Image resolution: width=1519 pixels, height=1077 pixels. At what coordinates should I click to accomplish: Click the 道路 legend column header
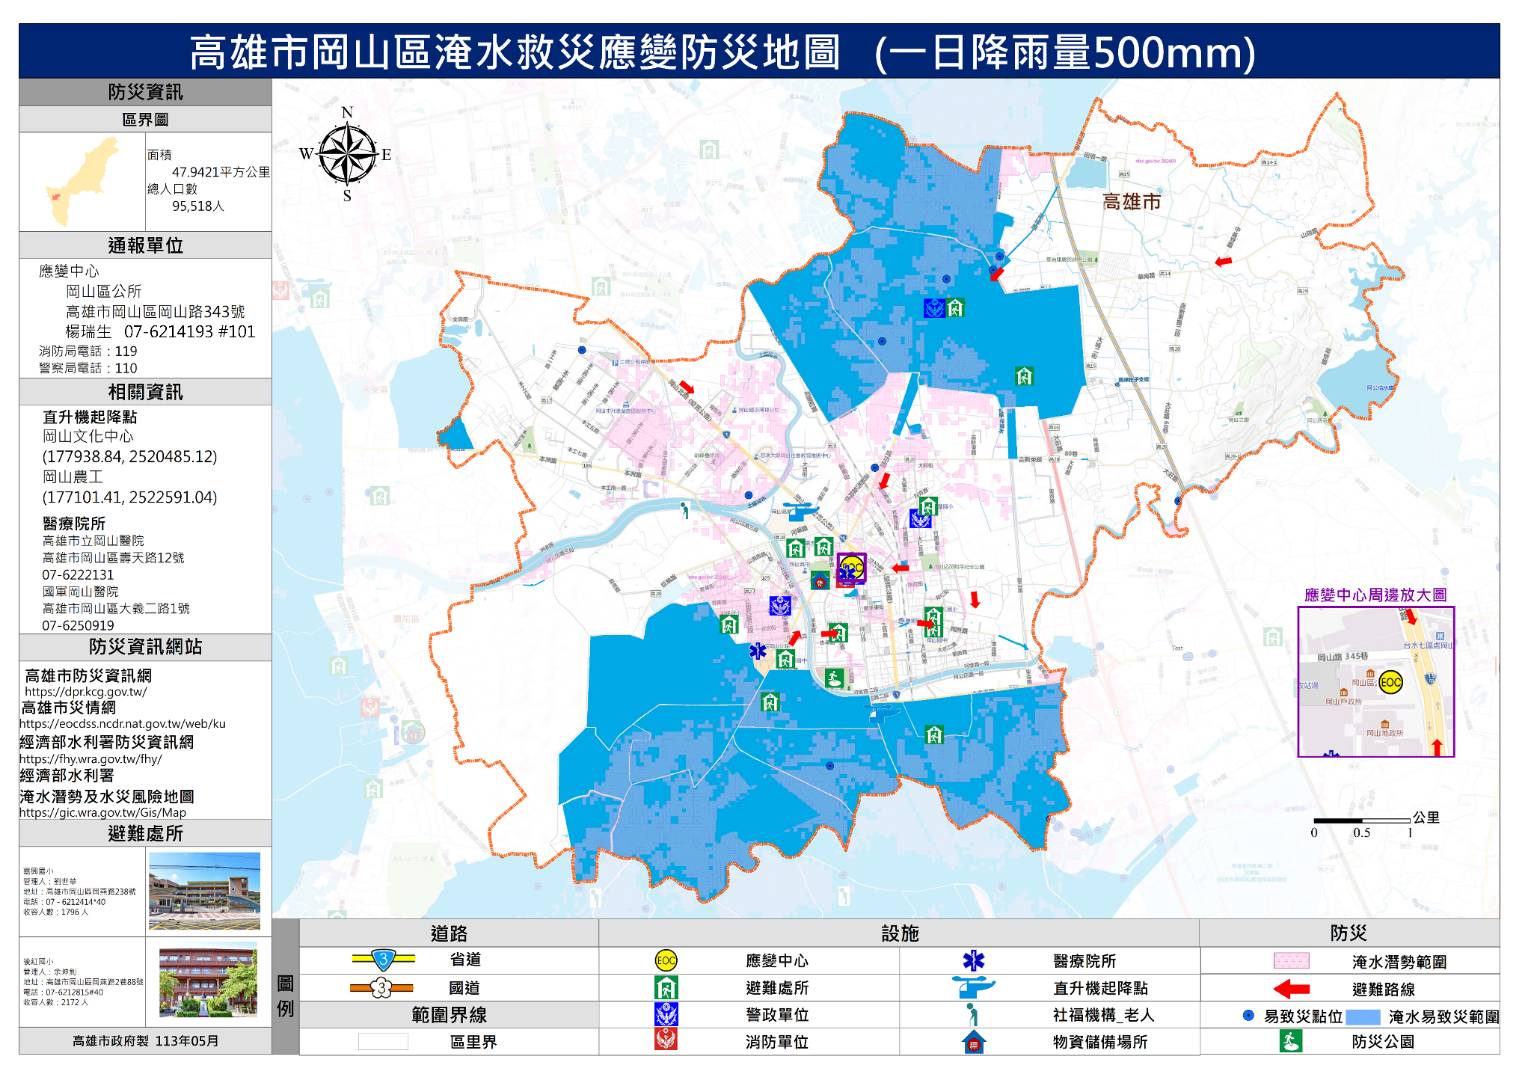pos(449,933)
